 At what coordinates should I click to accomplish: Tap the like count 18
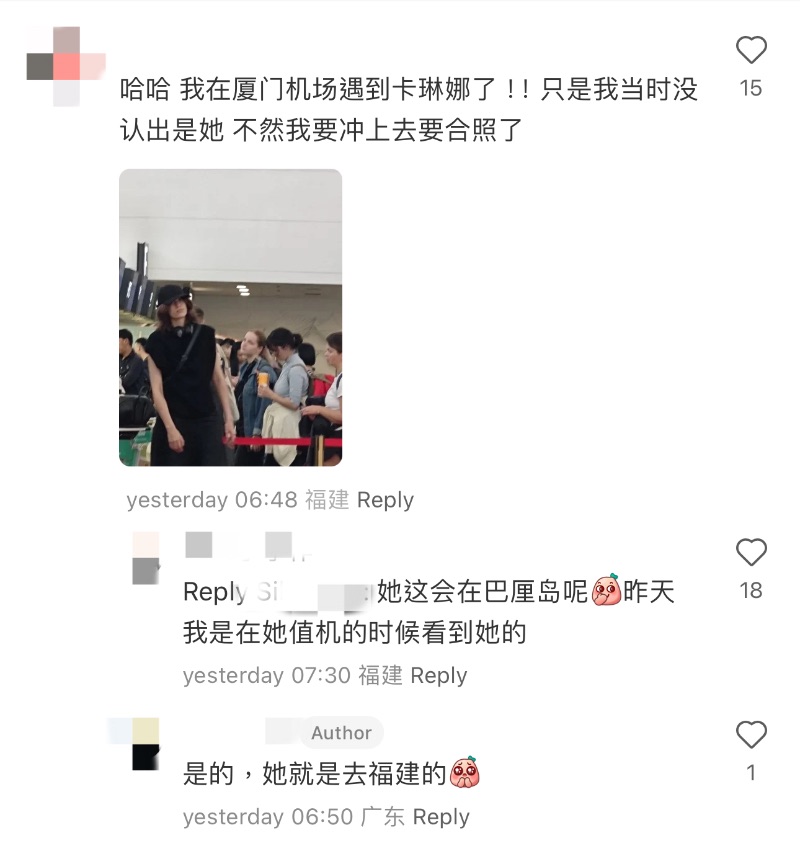[x=751, y=590]
